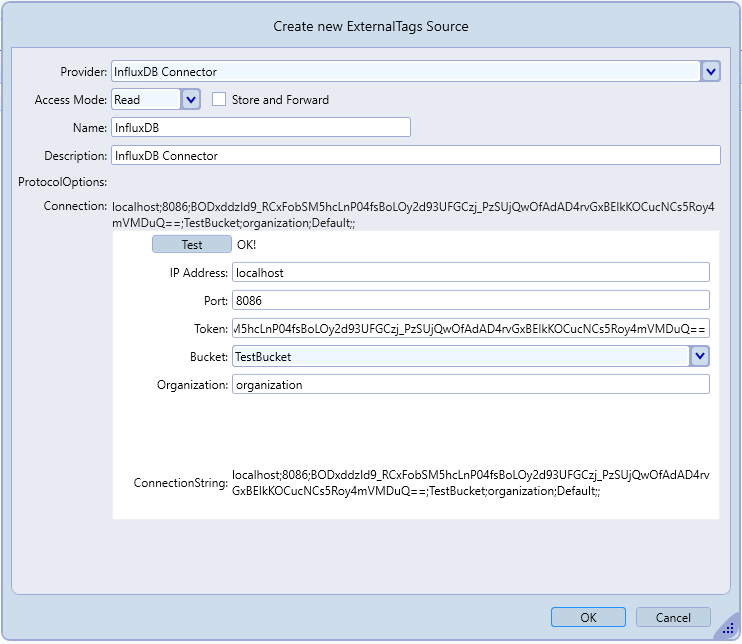Expand the Bucket dropdown arrow
This screenshot has height=644, width=742.
[x=700, y=356]
